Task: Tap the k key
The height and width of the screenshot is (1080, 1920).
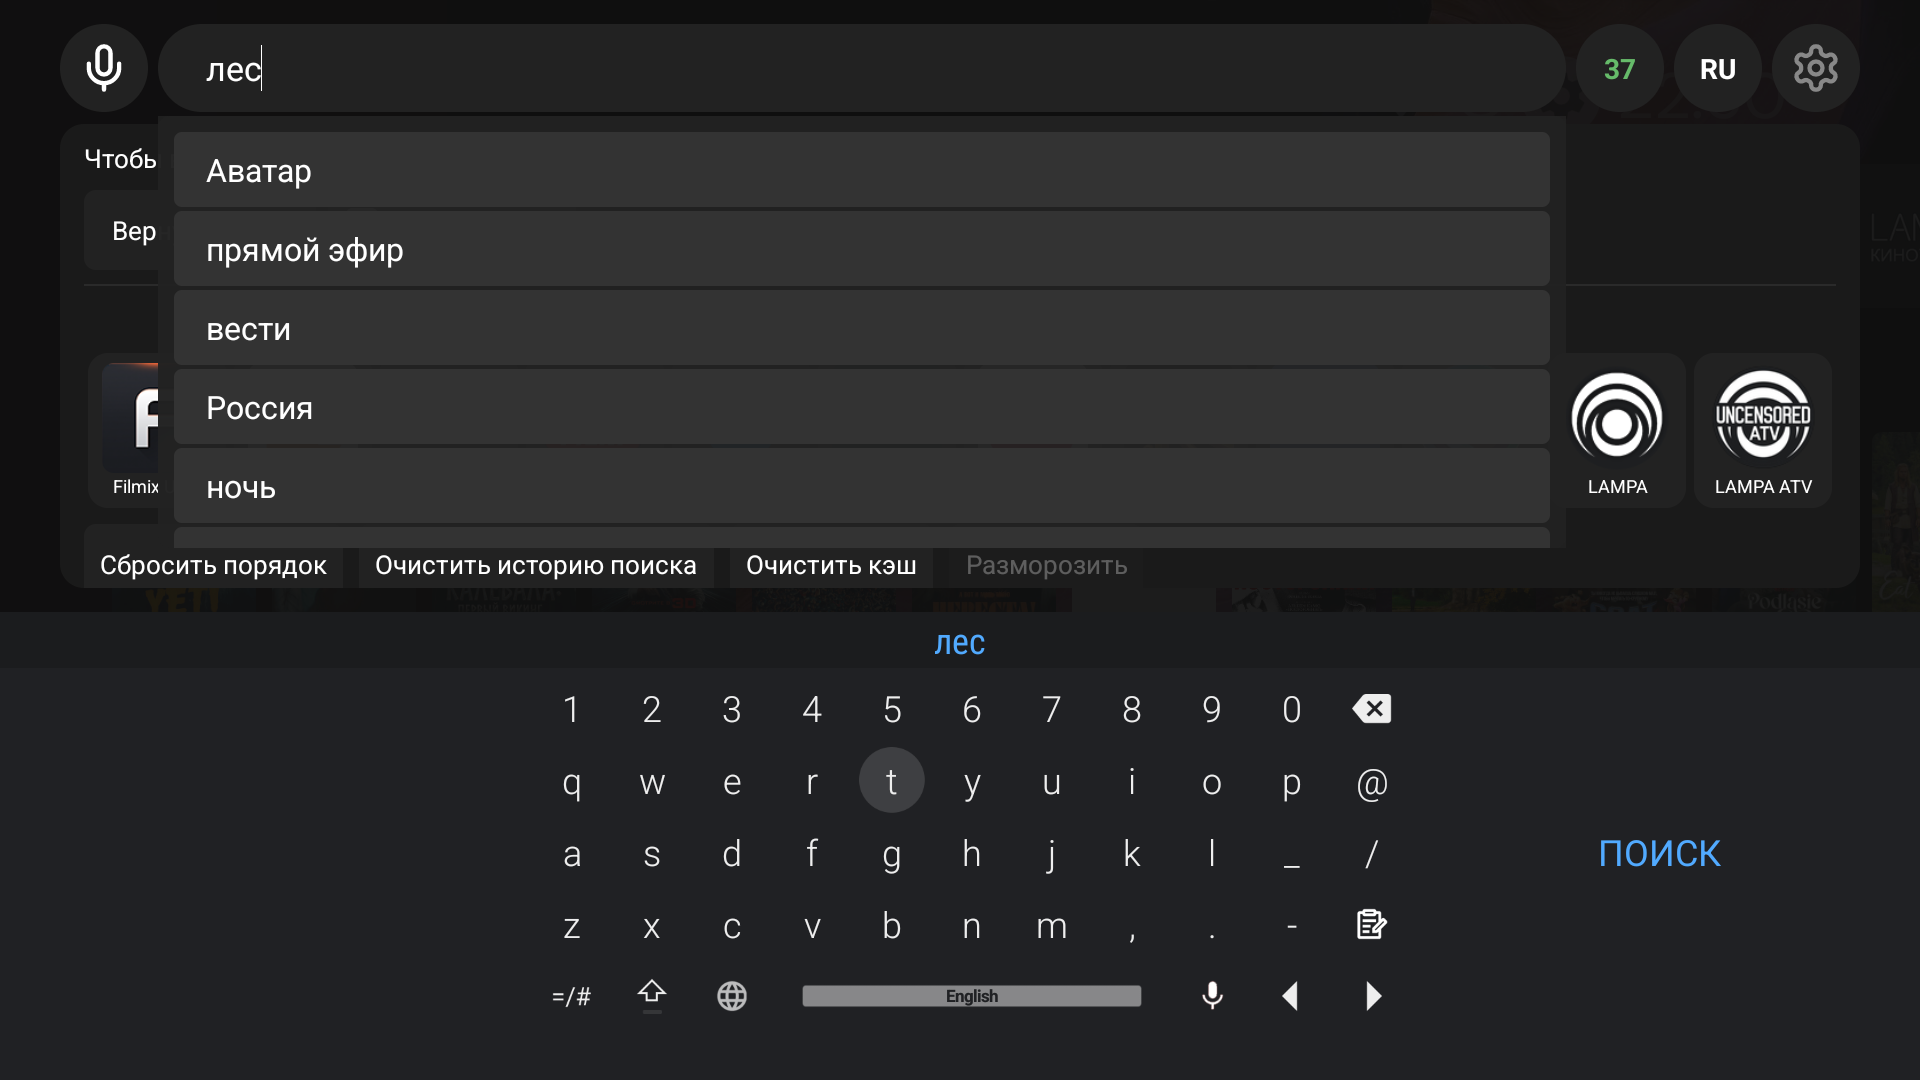Action: pyautogui.click(x=1132, y=854)
